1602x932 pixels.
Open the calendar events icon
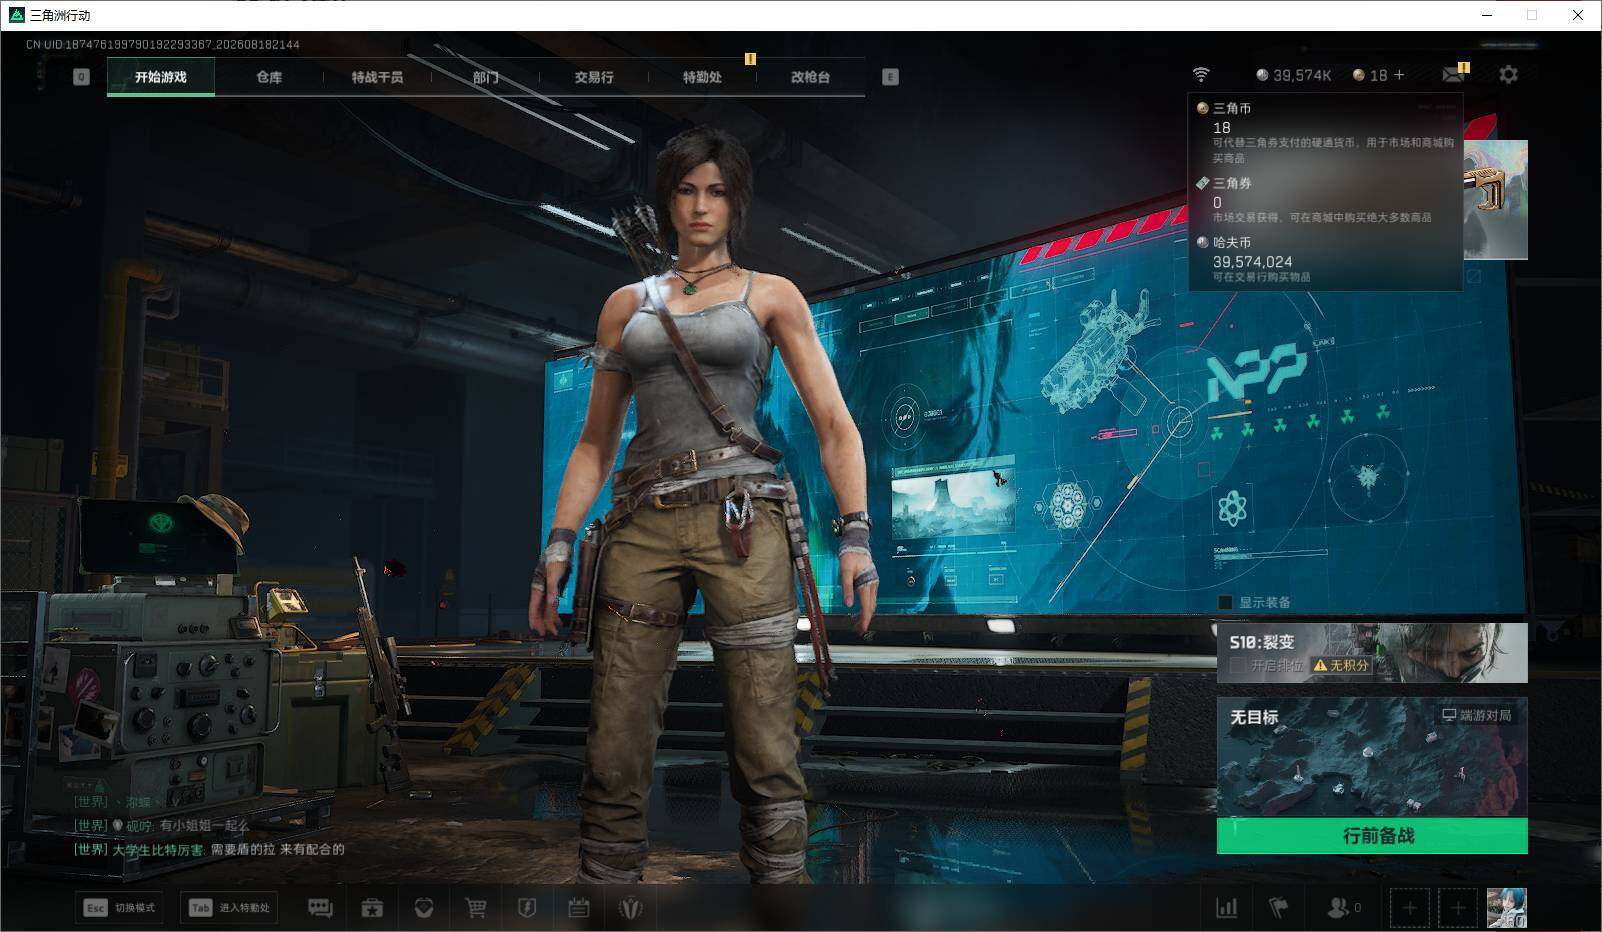point(579,908)
